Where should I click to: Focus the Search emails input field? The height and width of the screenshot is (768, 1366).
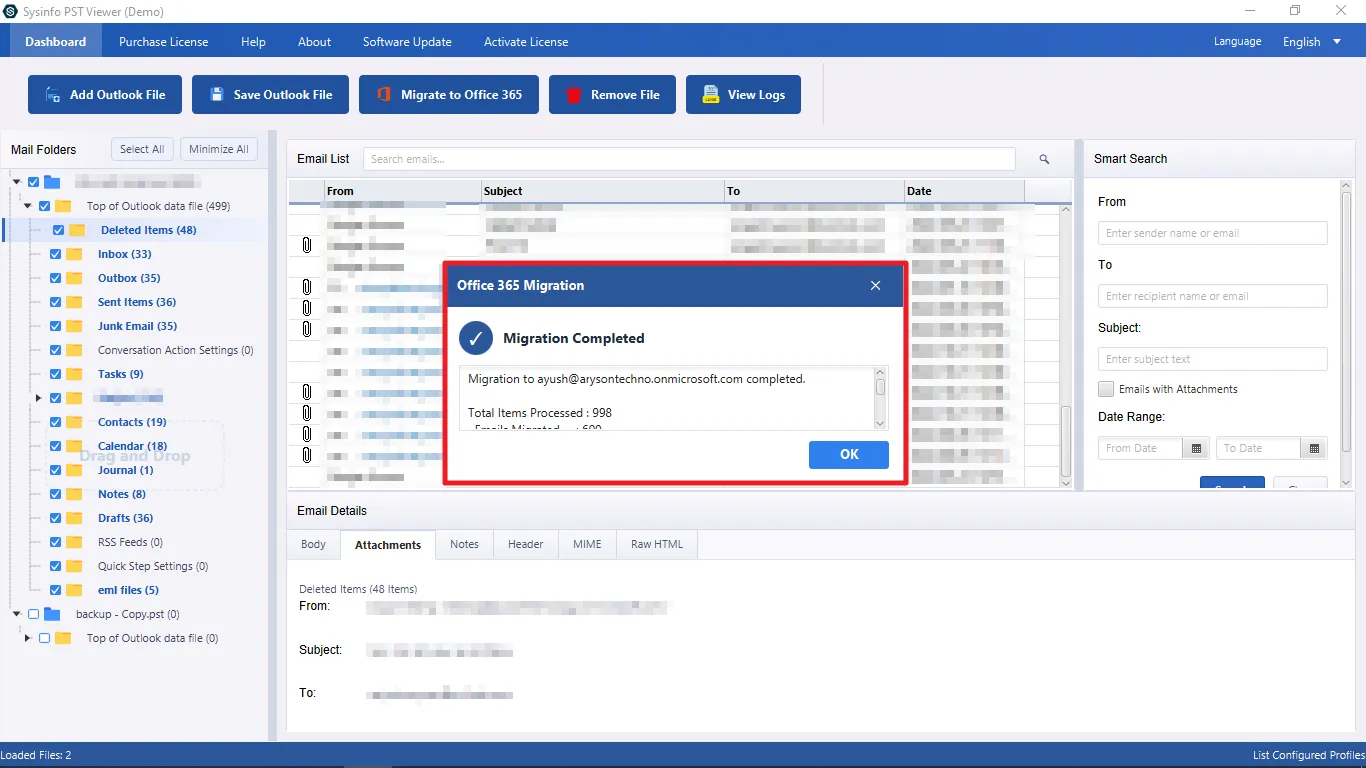(689, 159)
